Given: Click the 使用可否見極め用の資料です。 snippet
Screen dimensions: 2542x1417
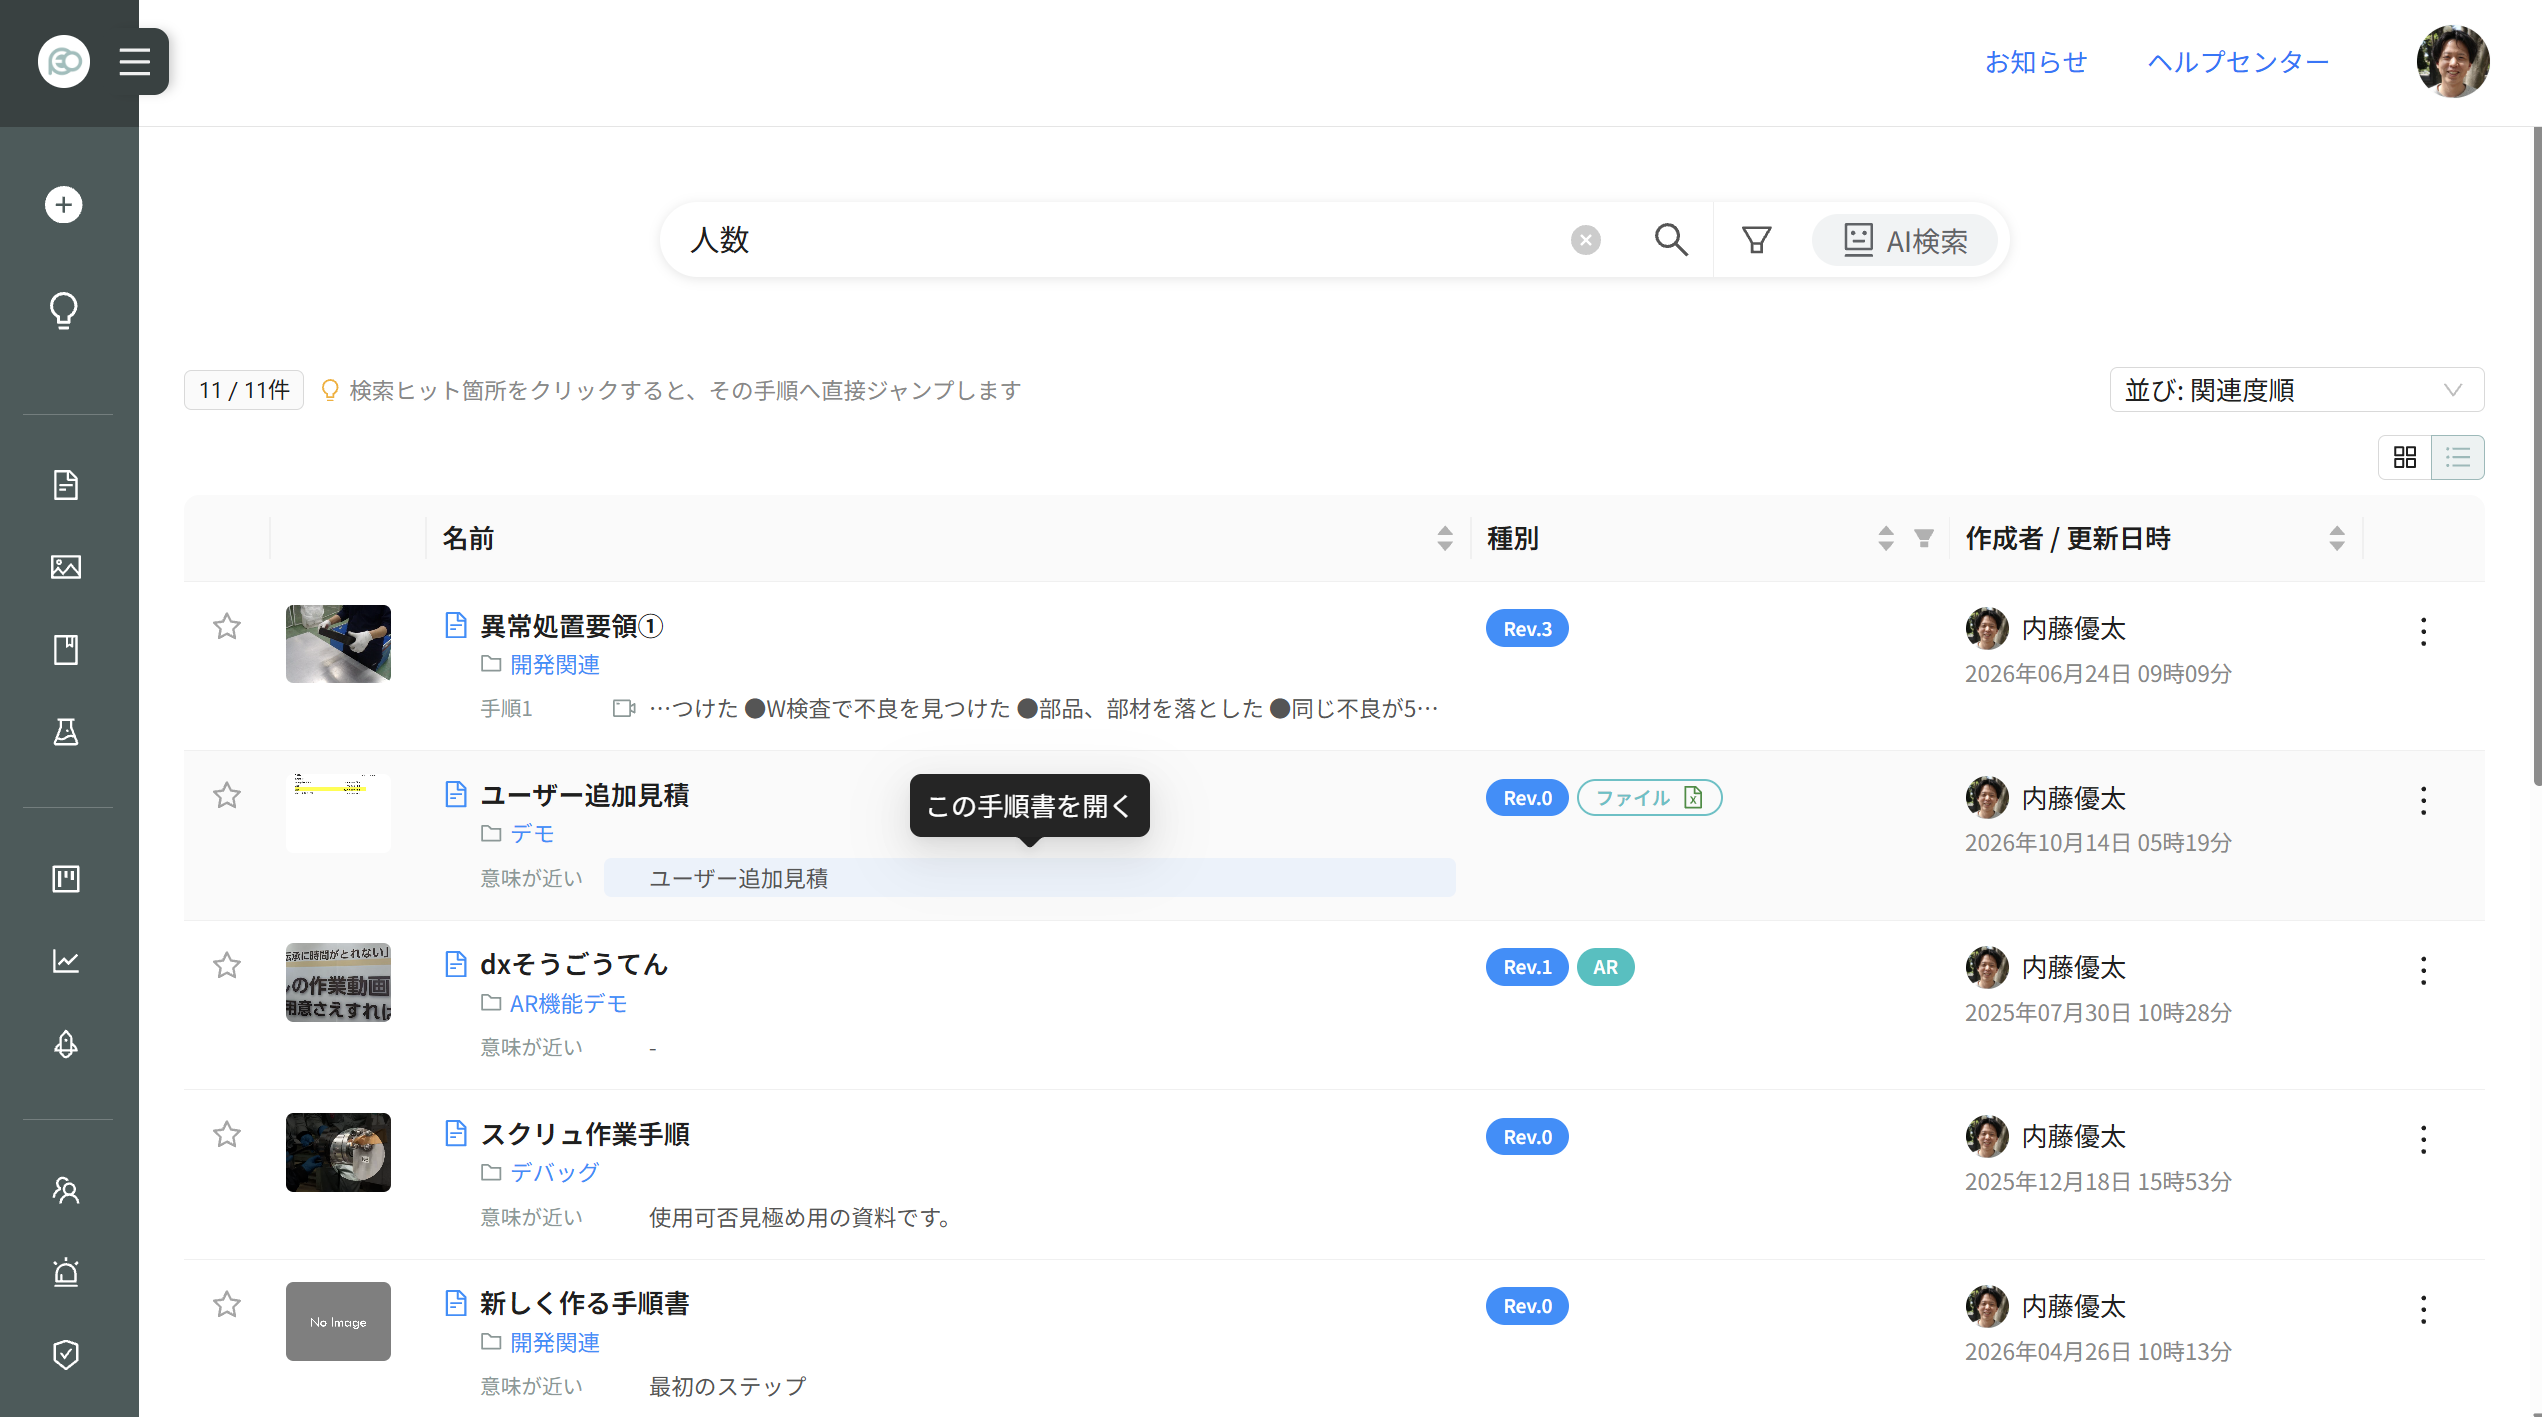Looking at the screenshot, I should pyautogui.click(x=801, y=1218).
